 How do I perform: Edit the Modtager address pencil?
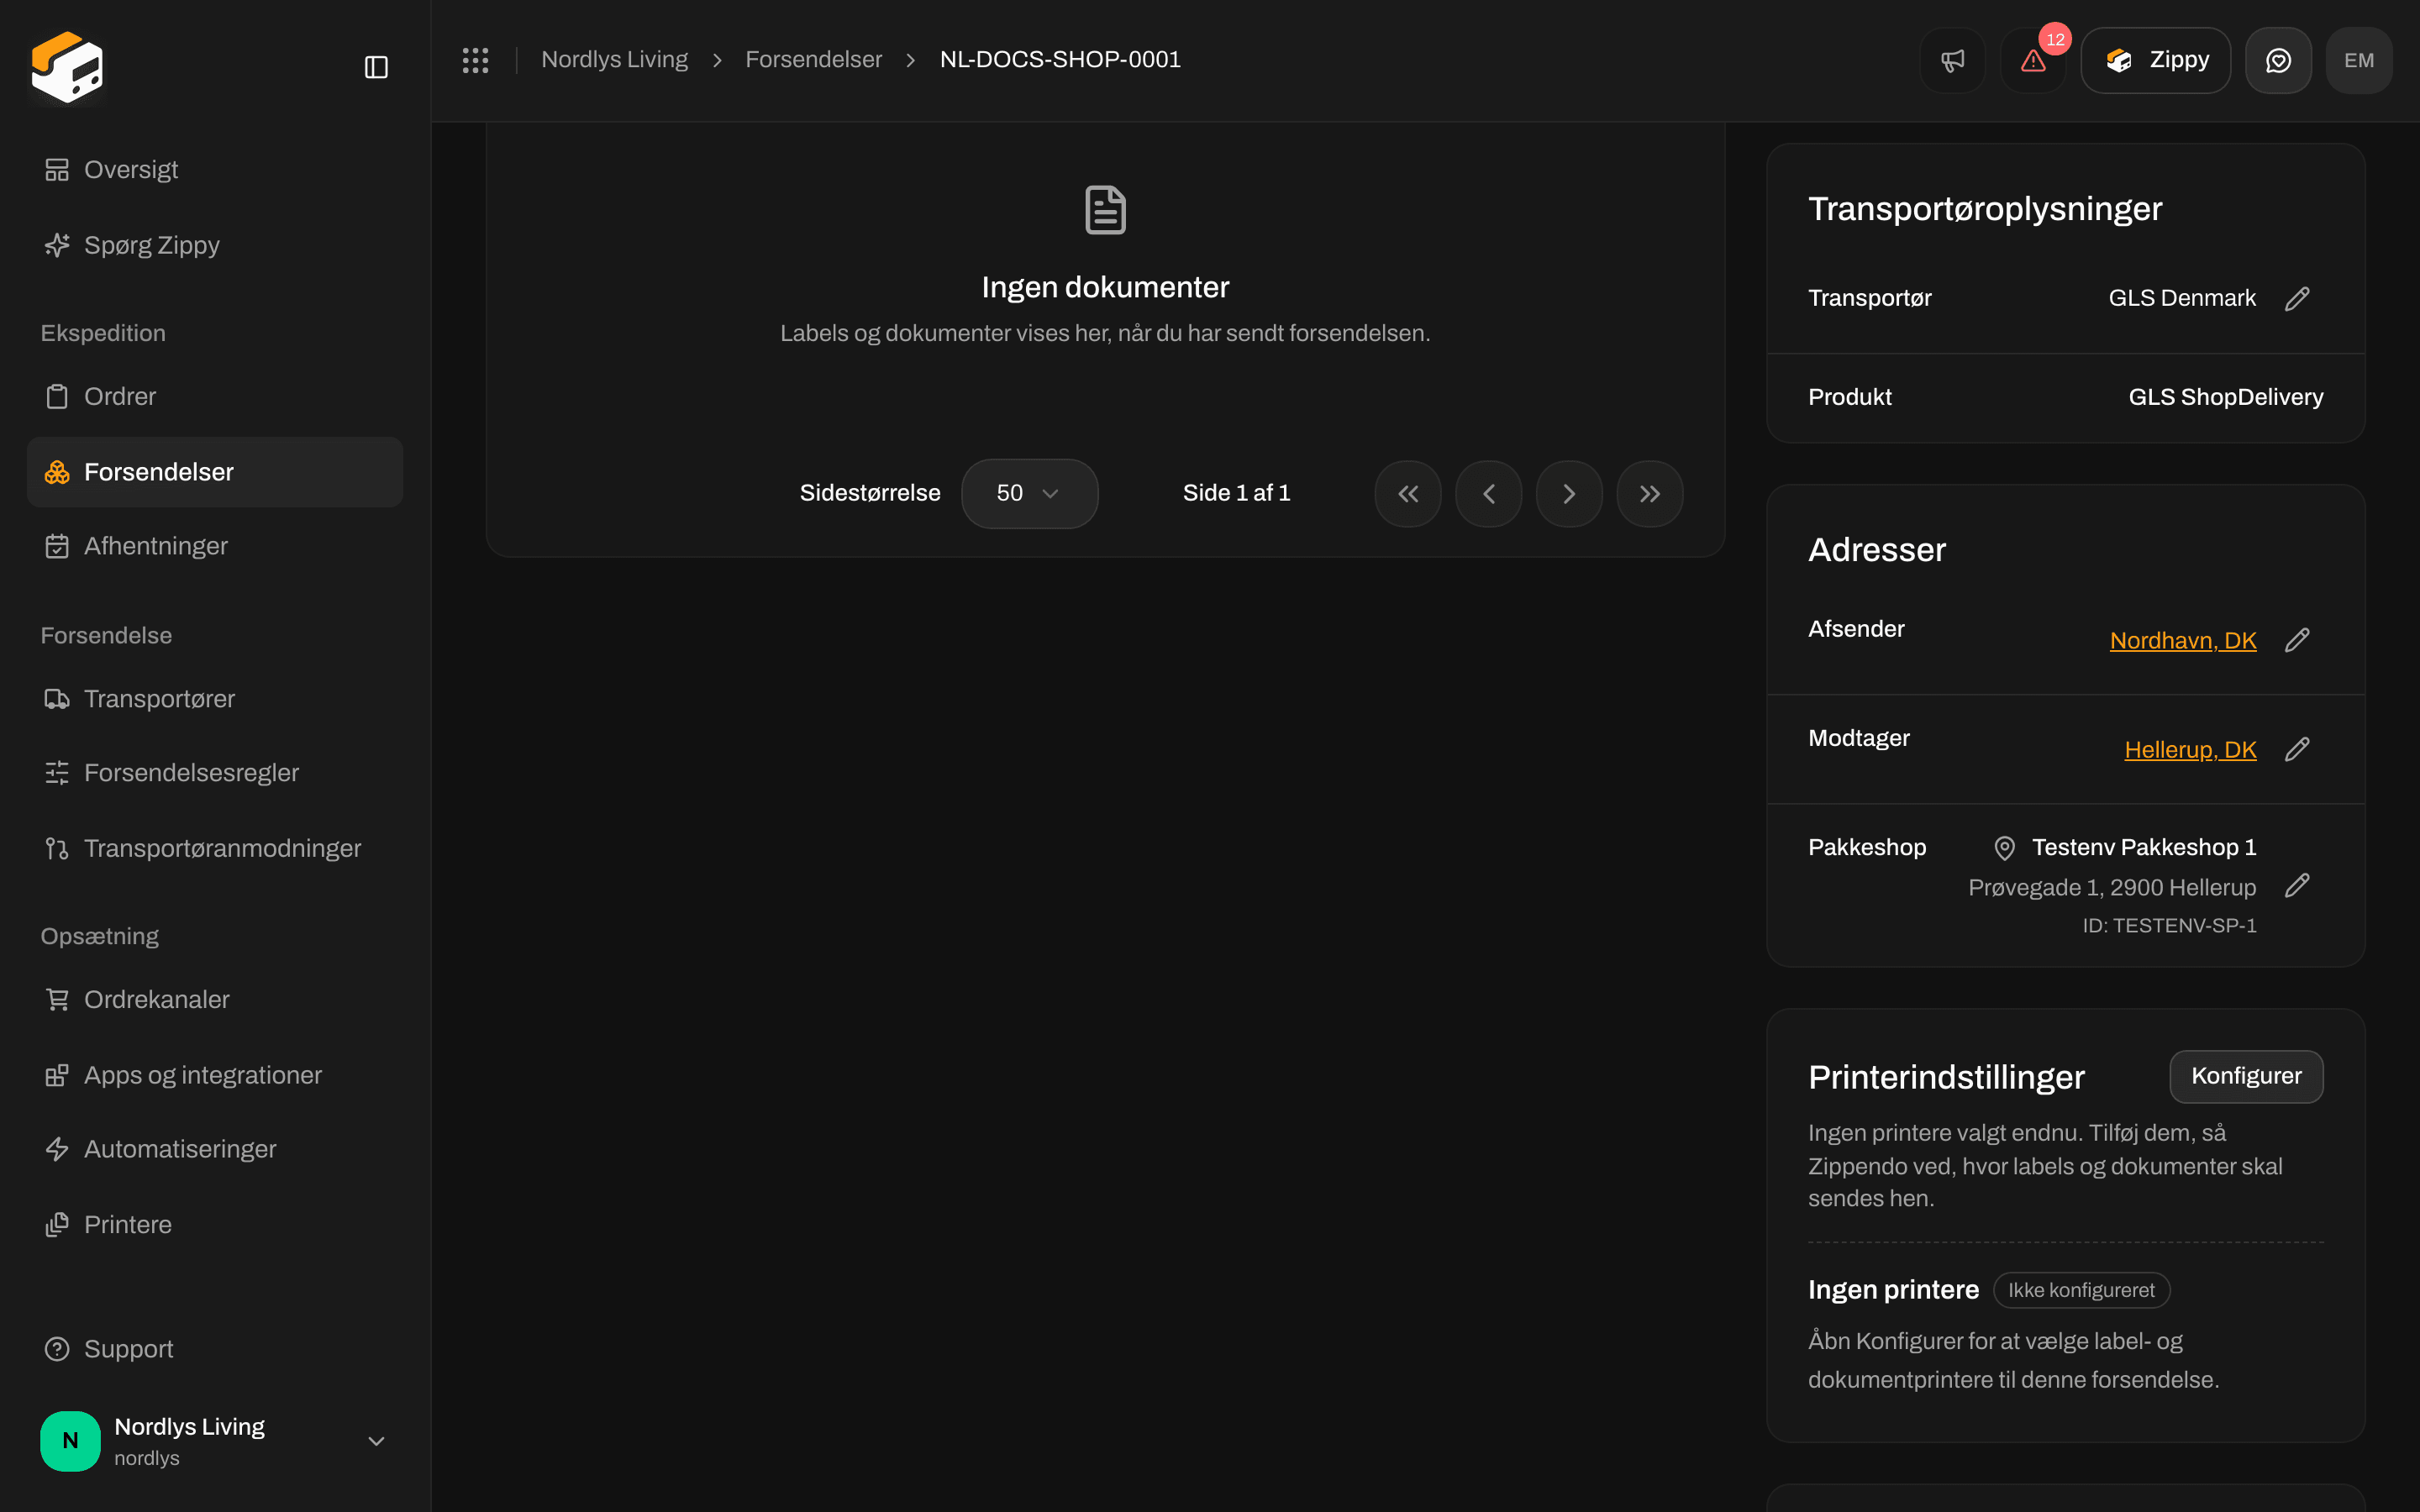pyautogui.click(x=2297, y=749)
